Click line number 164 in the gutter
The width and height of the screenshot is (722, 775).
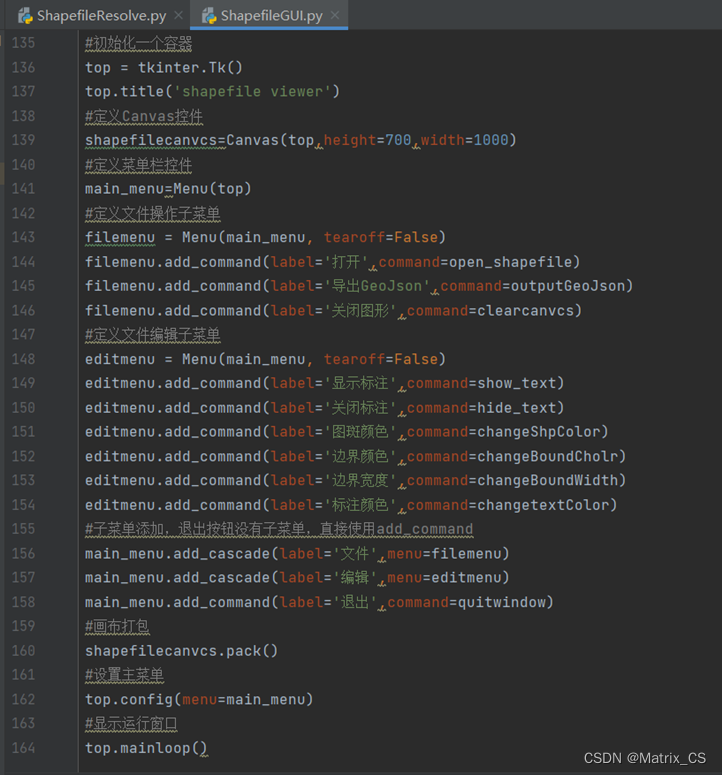pyautogui.click(x=23, y=748)
